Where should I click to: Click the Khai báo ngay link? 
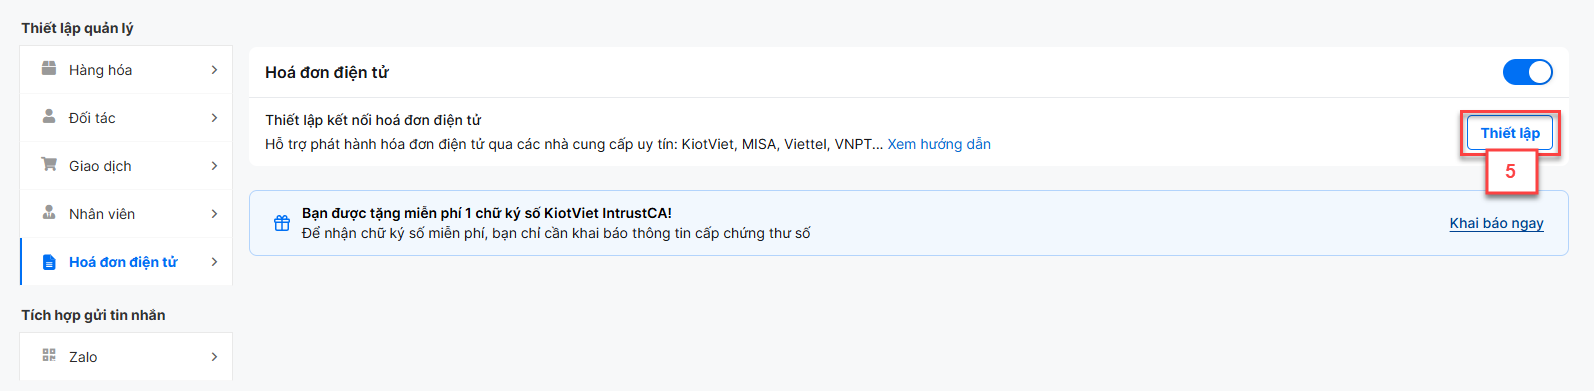pos(1497,223)
